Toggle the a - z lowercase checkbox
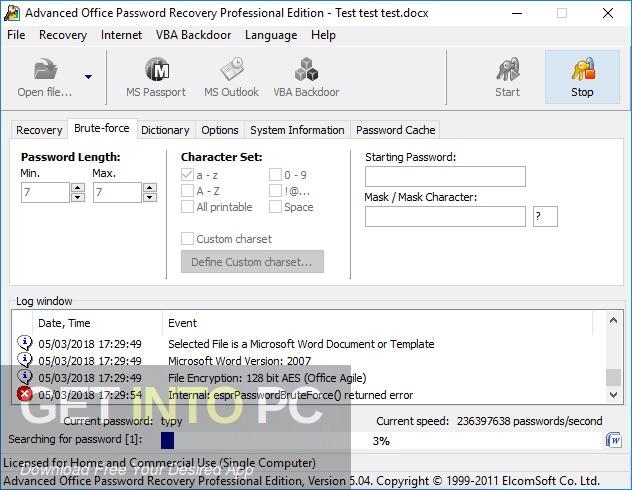Image resolution: width=632 pixels, height=490 pixels. [x=187, y=175]
